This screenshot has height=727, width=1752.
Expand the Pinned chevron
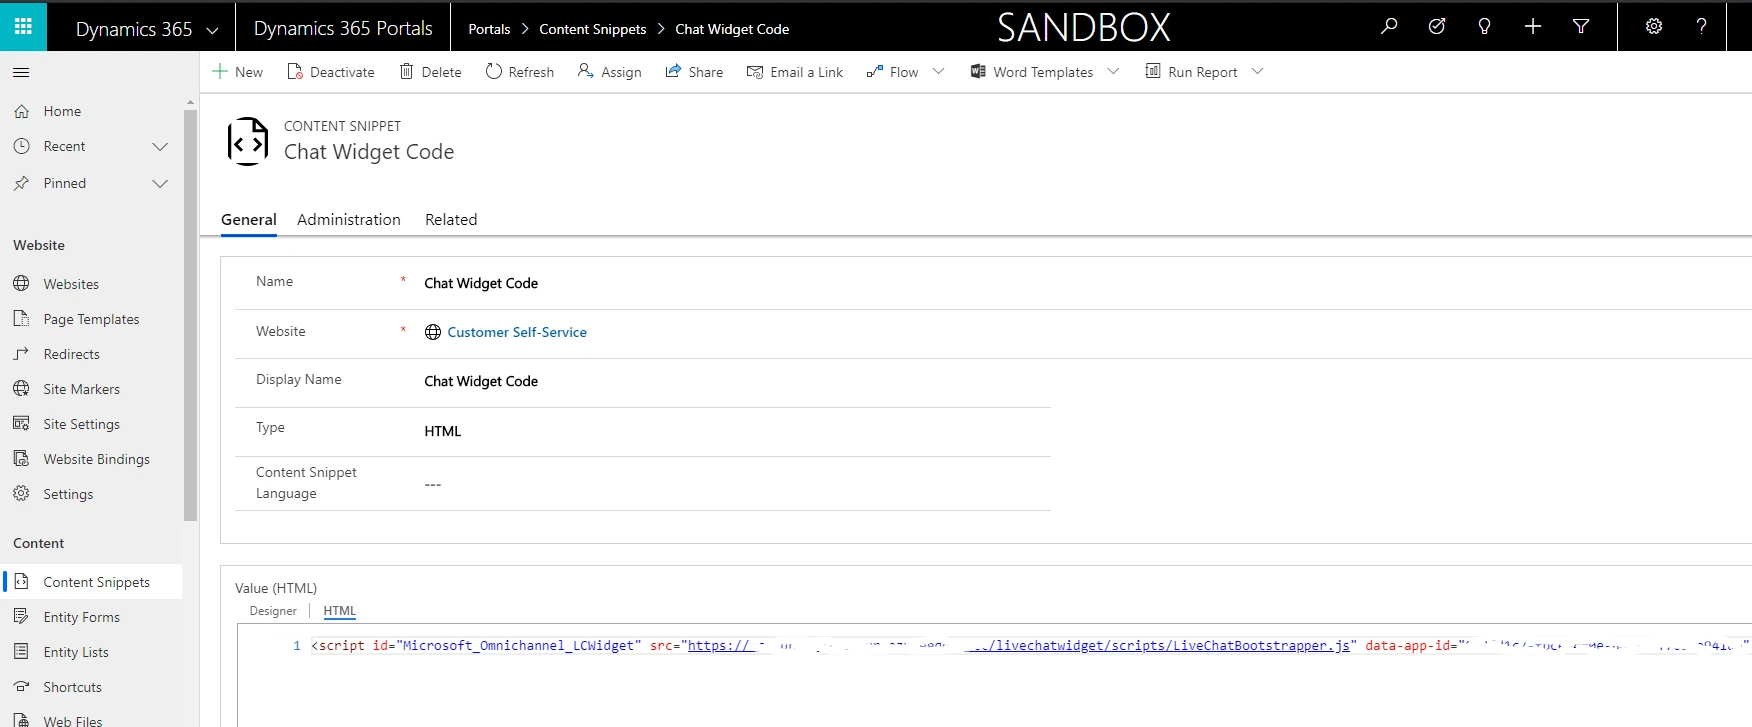tap(160, 184)
